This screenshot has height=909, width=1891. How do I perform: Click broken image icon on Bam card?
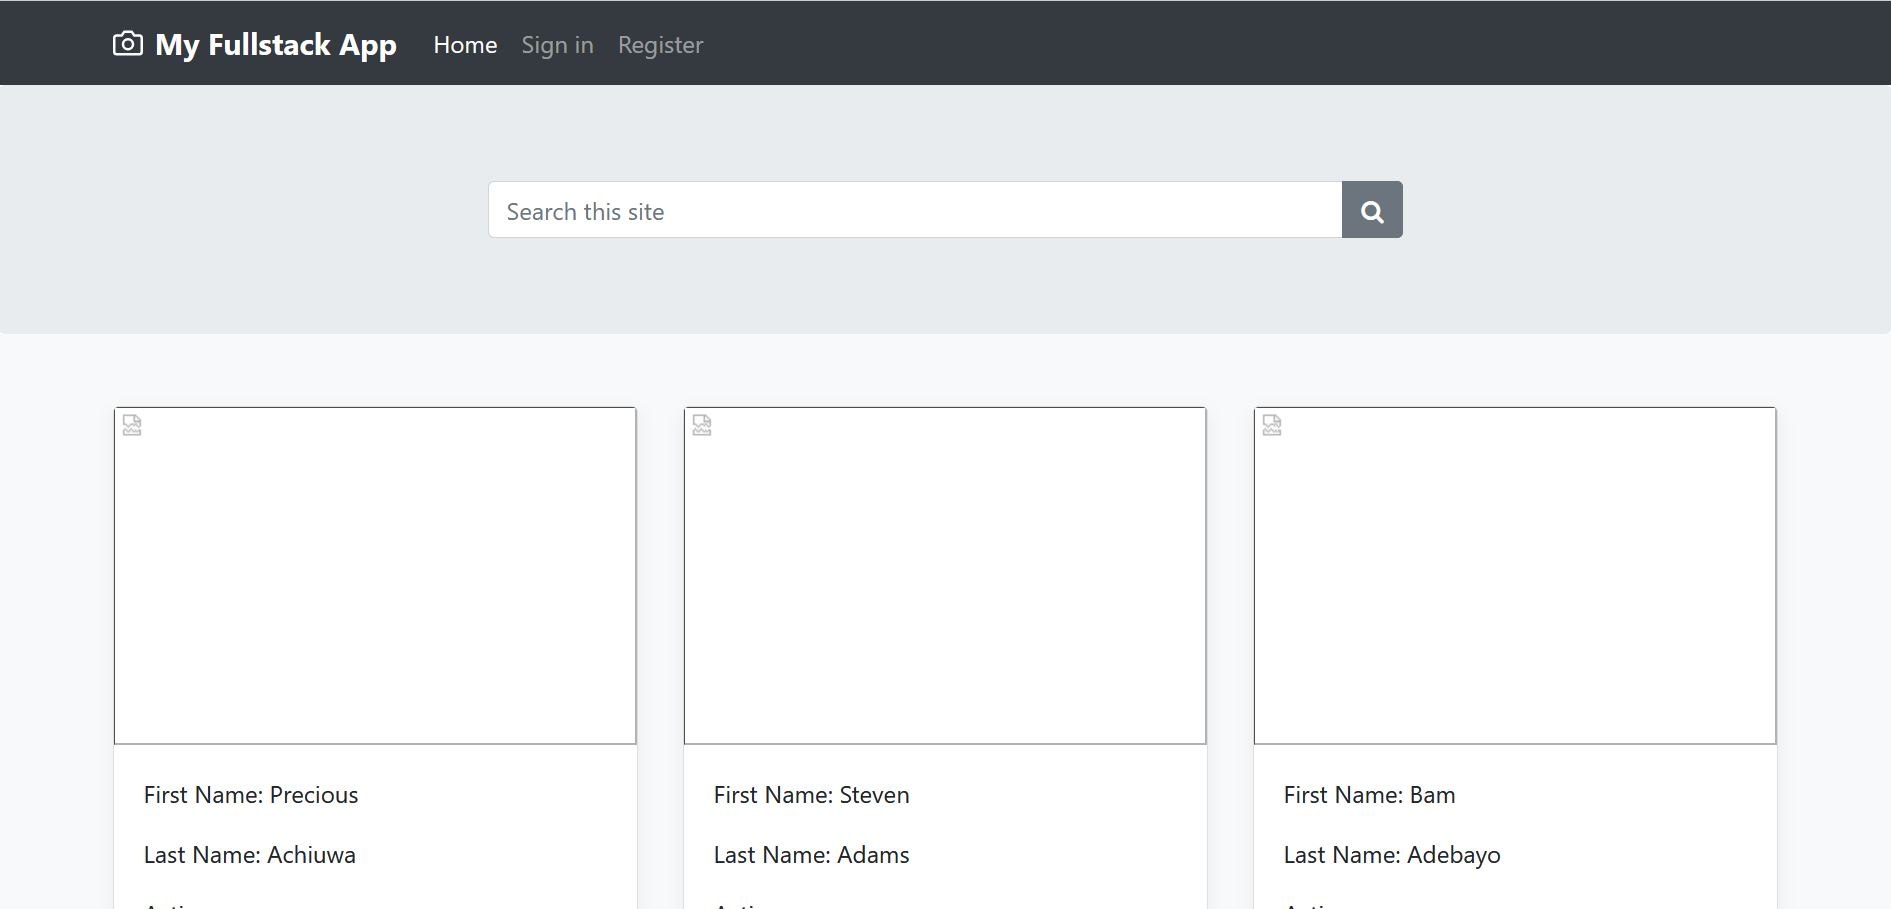1272,425
